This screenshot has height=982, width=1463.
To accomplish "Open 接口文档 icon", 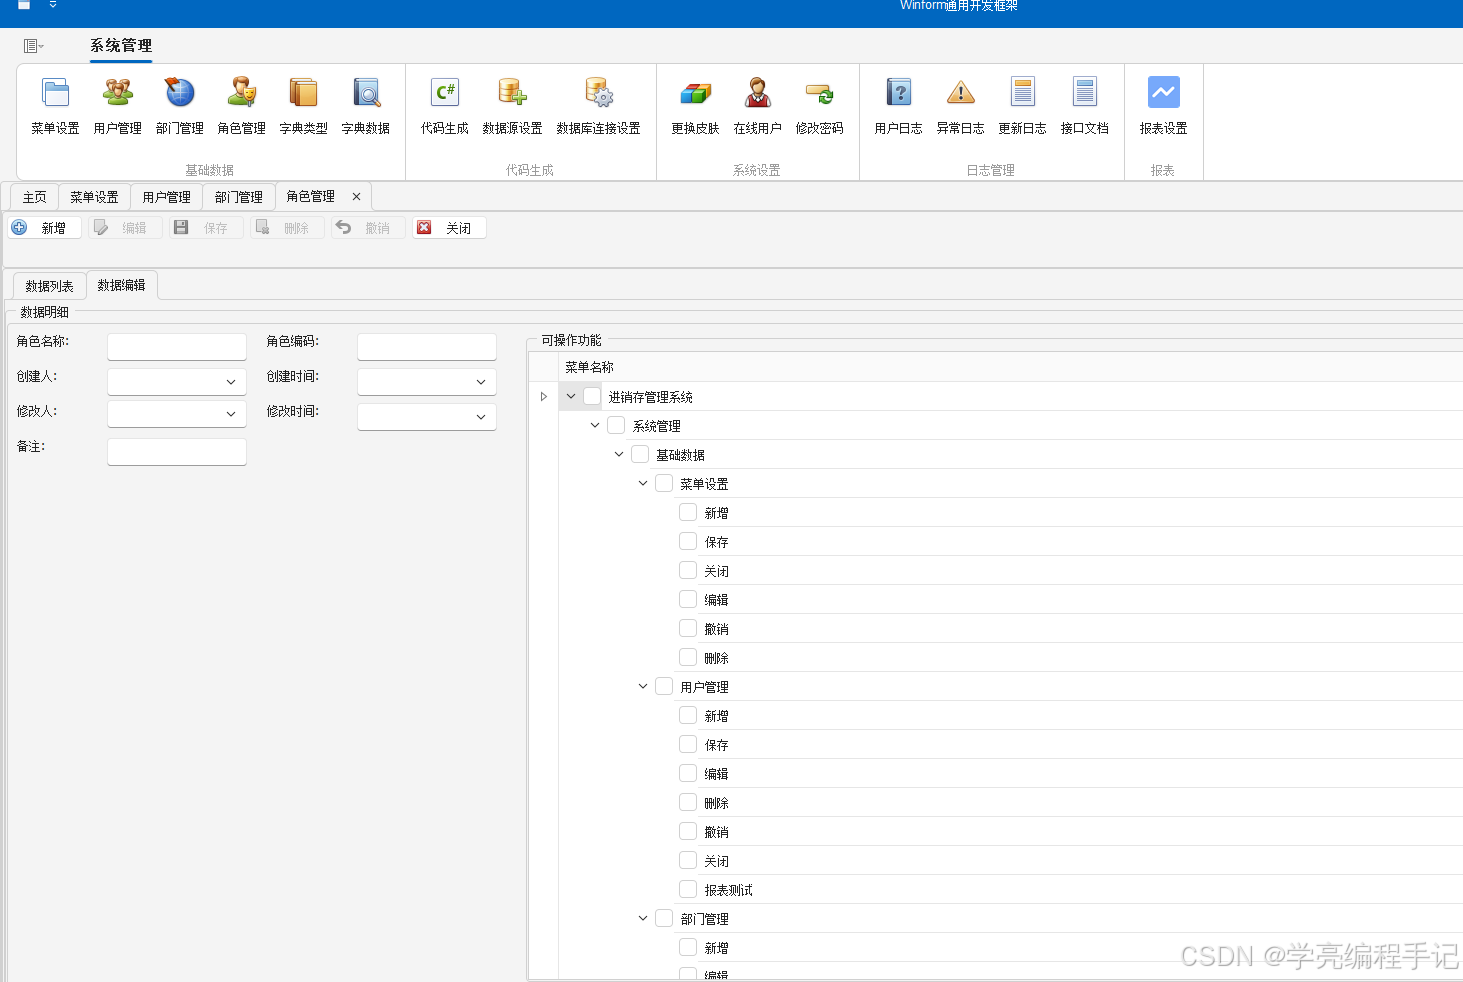I will point(1084,106).
